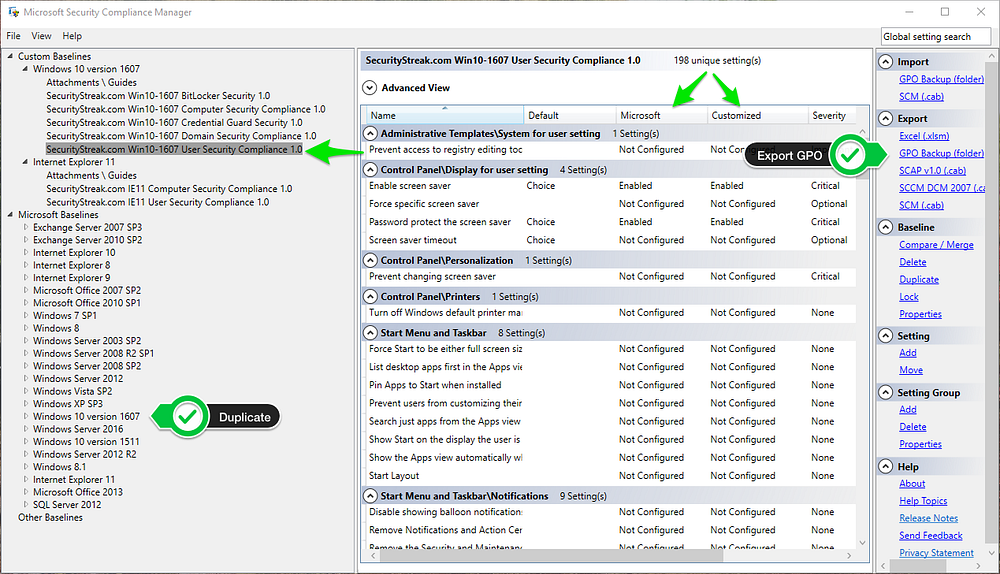Collapse Control Panel\Printers group icon
This screenshot has height=574, width=1000.
coord(371,297)
